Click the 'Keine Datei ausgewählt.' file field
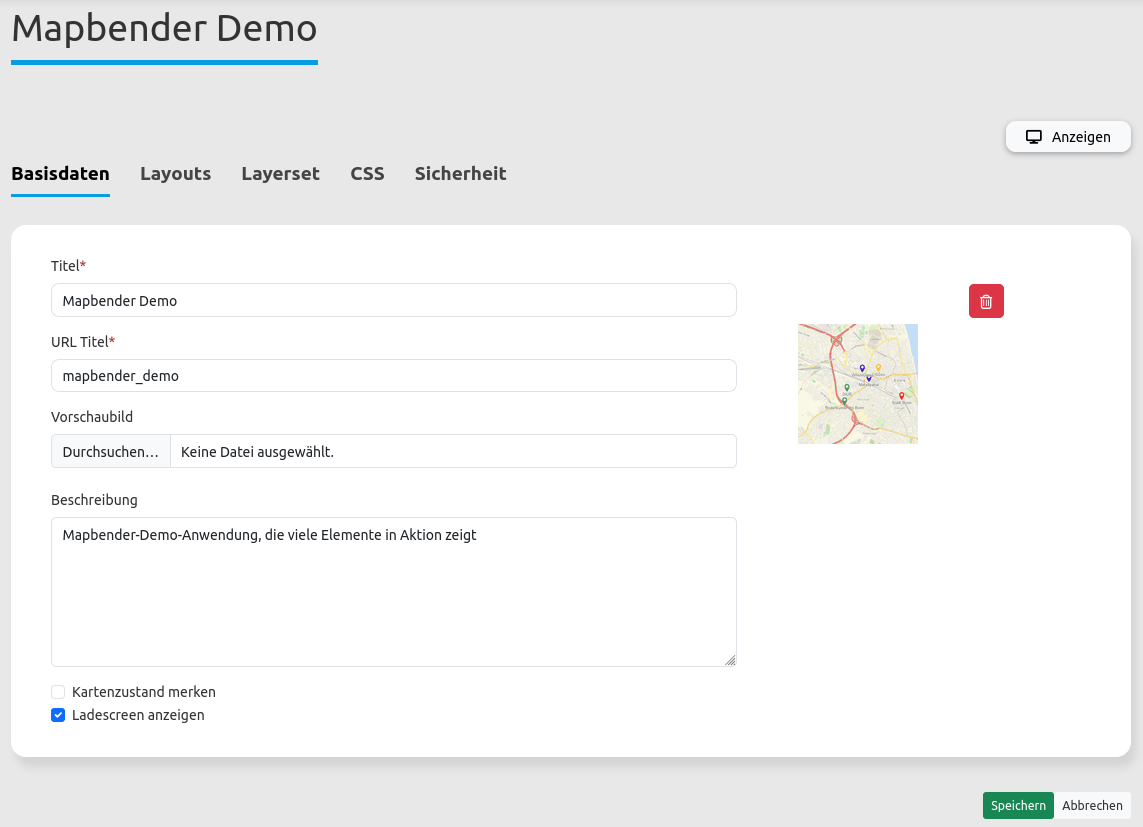Viewport: 1143px width, 827px height. pos(452,452)
